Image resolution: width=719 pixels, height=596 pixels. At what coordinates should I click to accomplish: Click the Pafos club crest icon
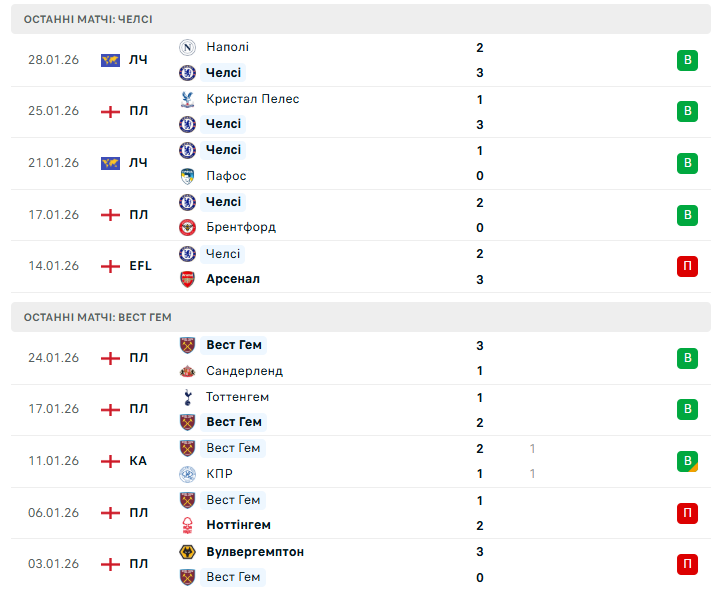(187, 176)
